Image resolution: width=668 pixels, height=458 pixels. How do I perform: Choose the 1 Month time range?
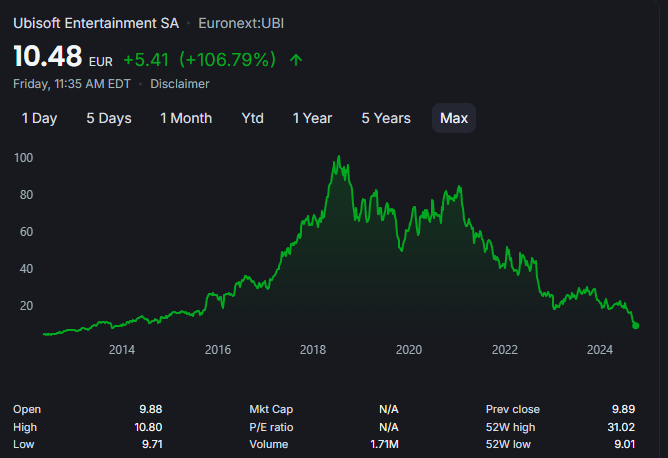coord(186,118)
